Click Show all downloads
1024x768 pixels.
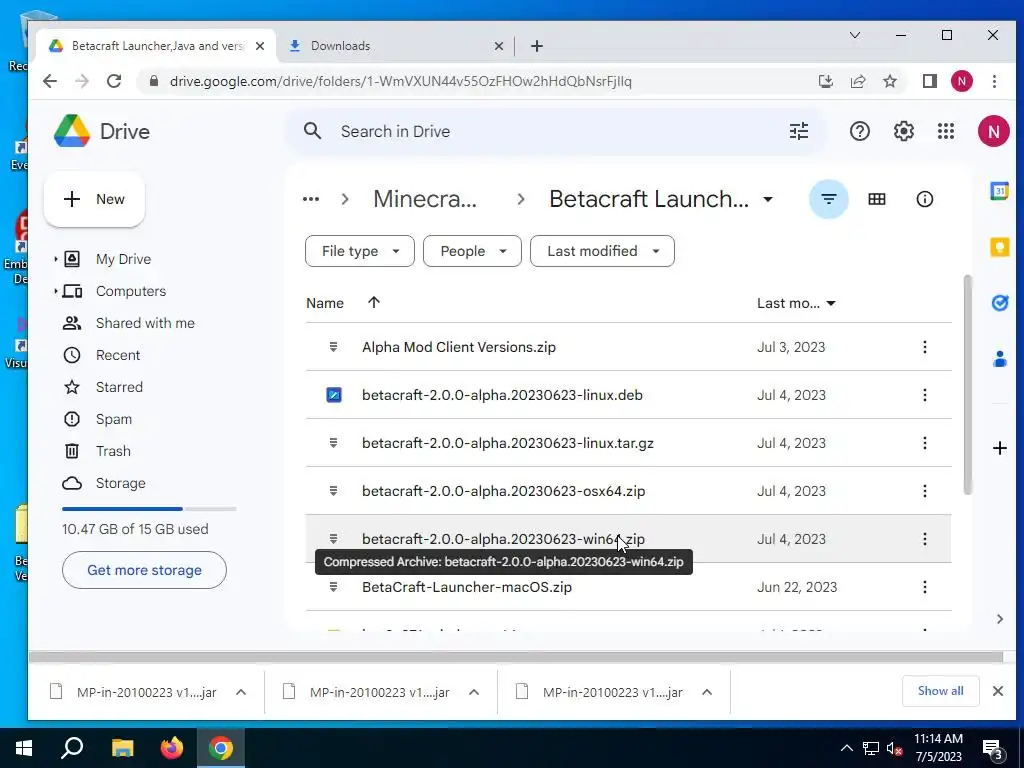pos(940,691)
